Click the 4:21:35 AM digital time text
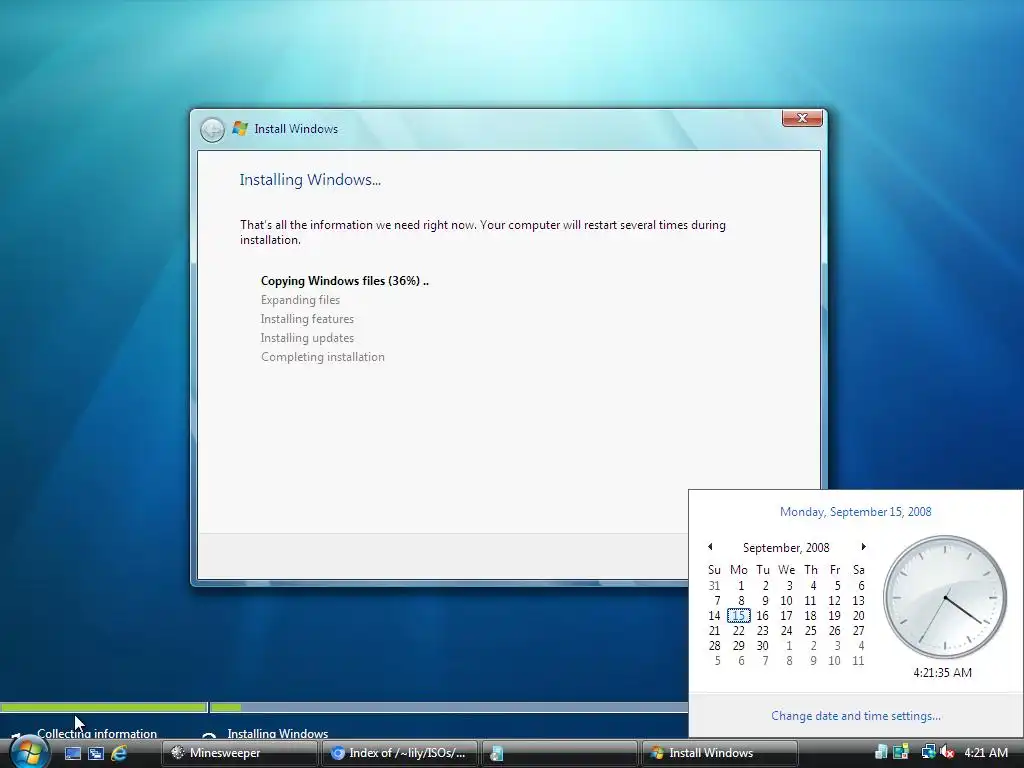The height and width of the screenshot is (768, 1024). coord(942,673)
